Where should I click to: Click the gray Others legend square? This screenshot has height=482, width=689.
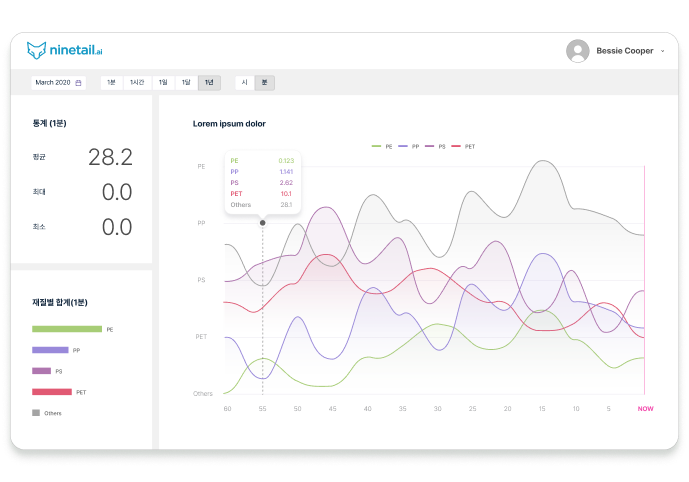click(36, 412)
